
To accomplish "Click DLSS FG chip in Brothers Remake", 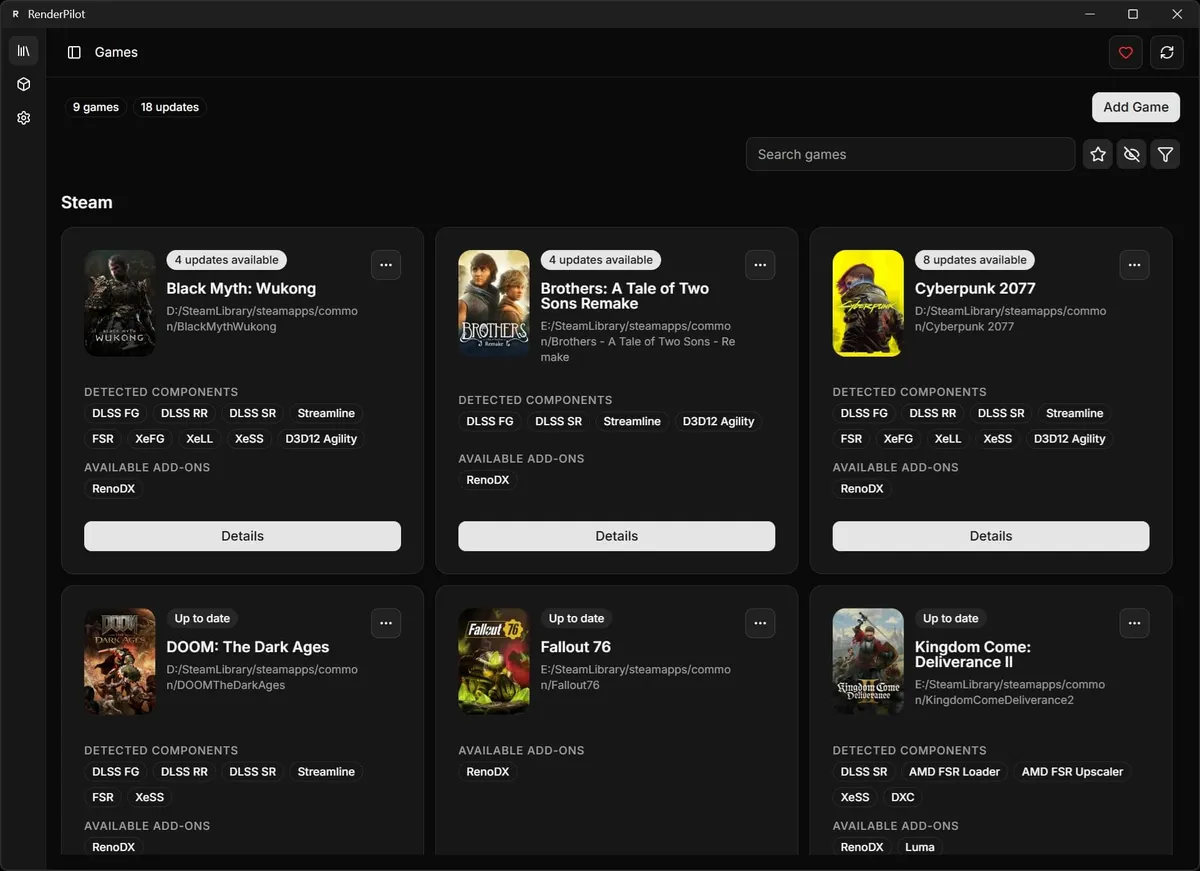I will pyautogui.click(x=490, y=422).
